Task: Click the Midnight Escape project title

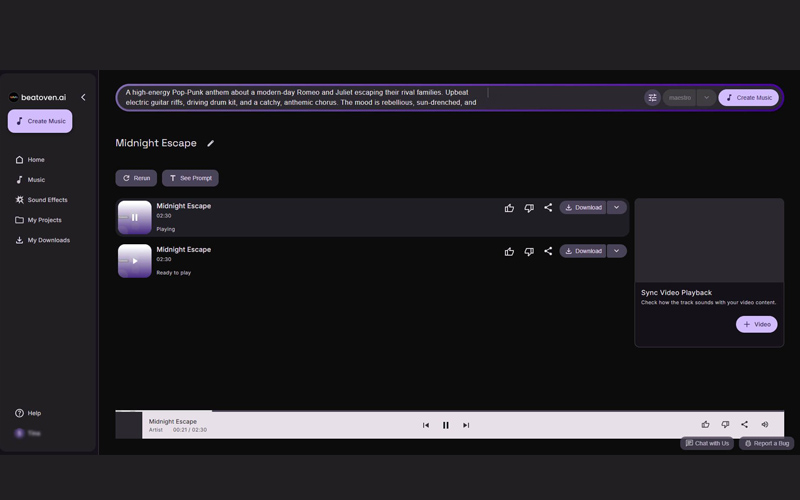Action: tap(156, 143)
